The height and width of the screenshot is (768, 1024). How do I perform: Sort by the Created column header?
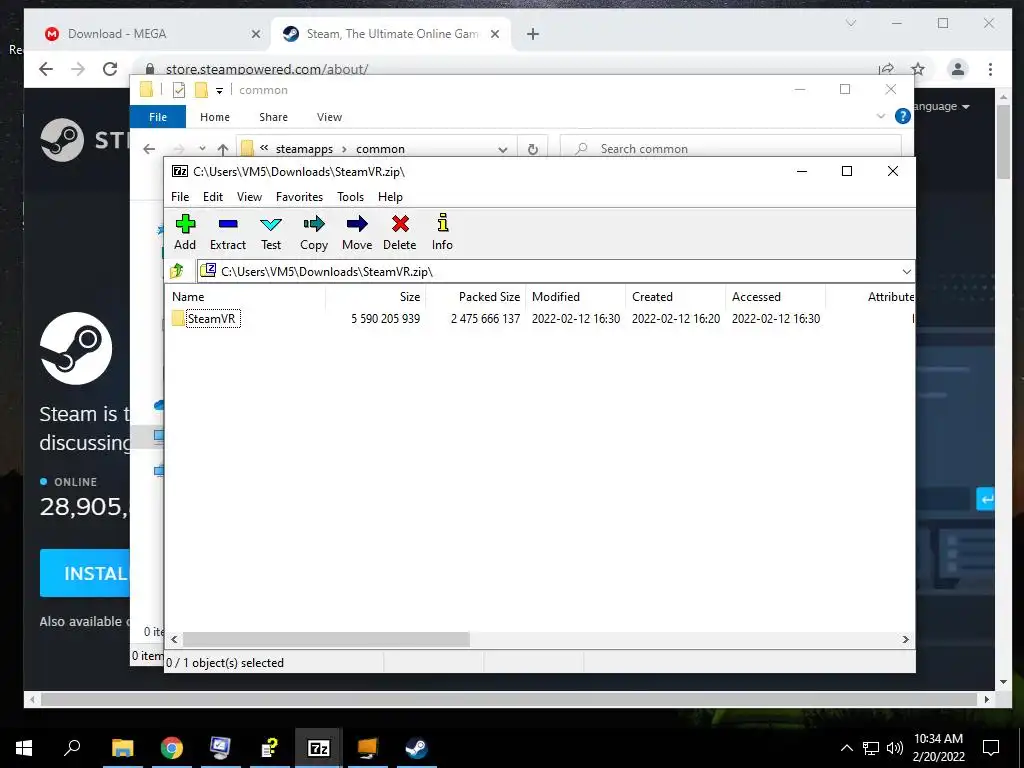pyautogui.click(x=675, y=296)
